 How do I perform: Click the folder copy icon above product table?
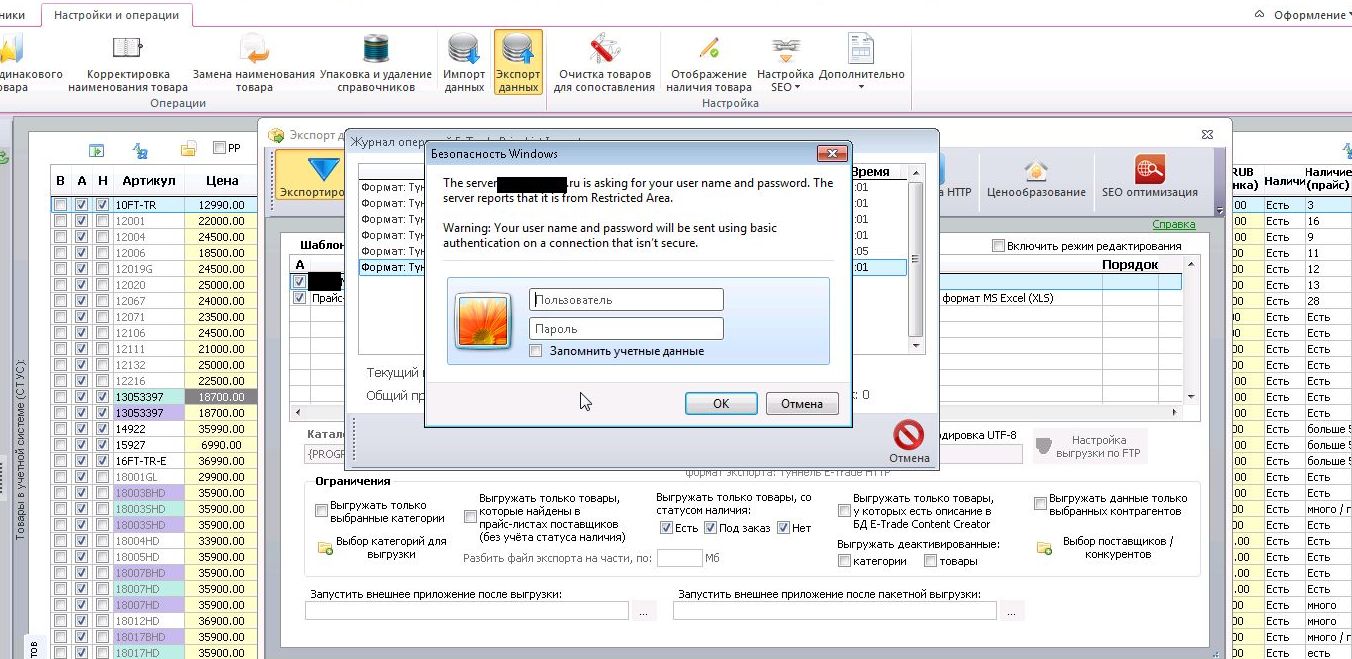[188, 149]
